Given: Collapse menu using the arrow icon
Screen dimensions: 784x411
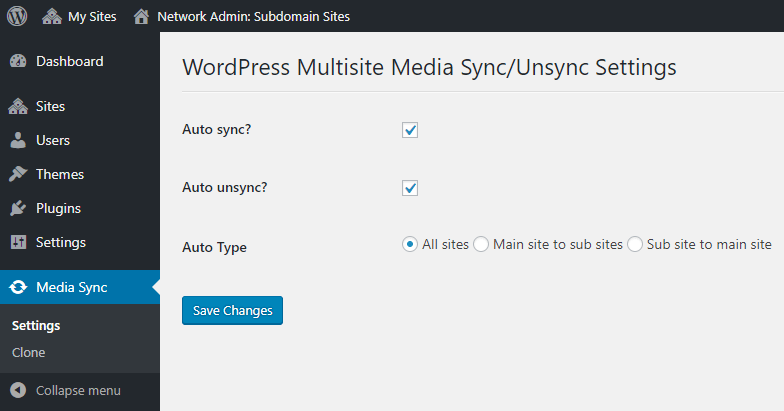Looking at the screenshot, I should tap(18, 390).
